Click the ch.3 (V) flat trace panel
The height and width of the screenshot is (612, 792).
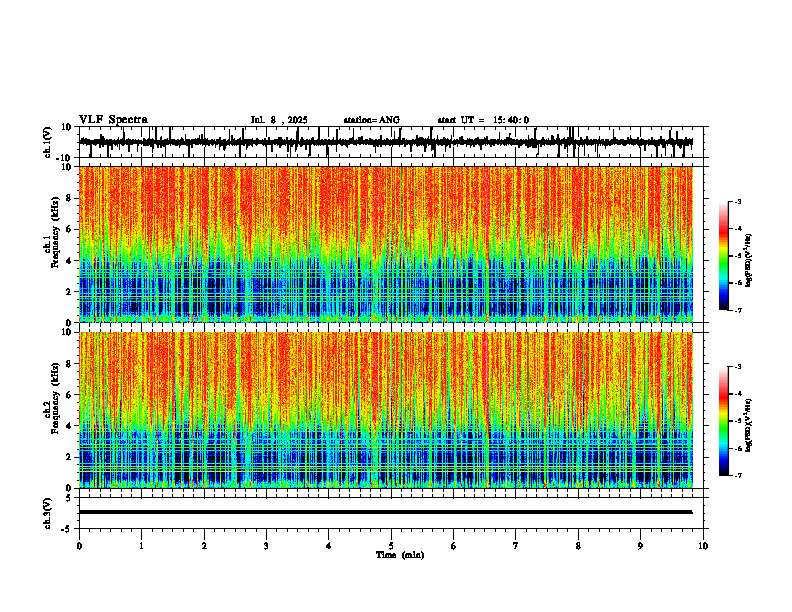pos(393,513)
